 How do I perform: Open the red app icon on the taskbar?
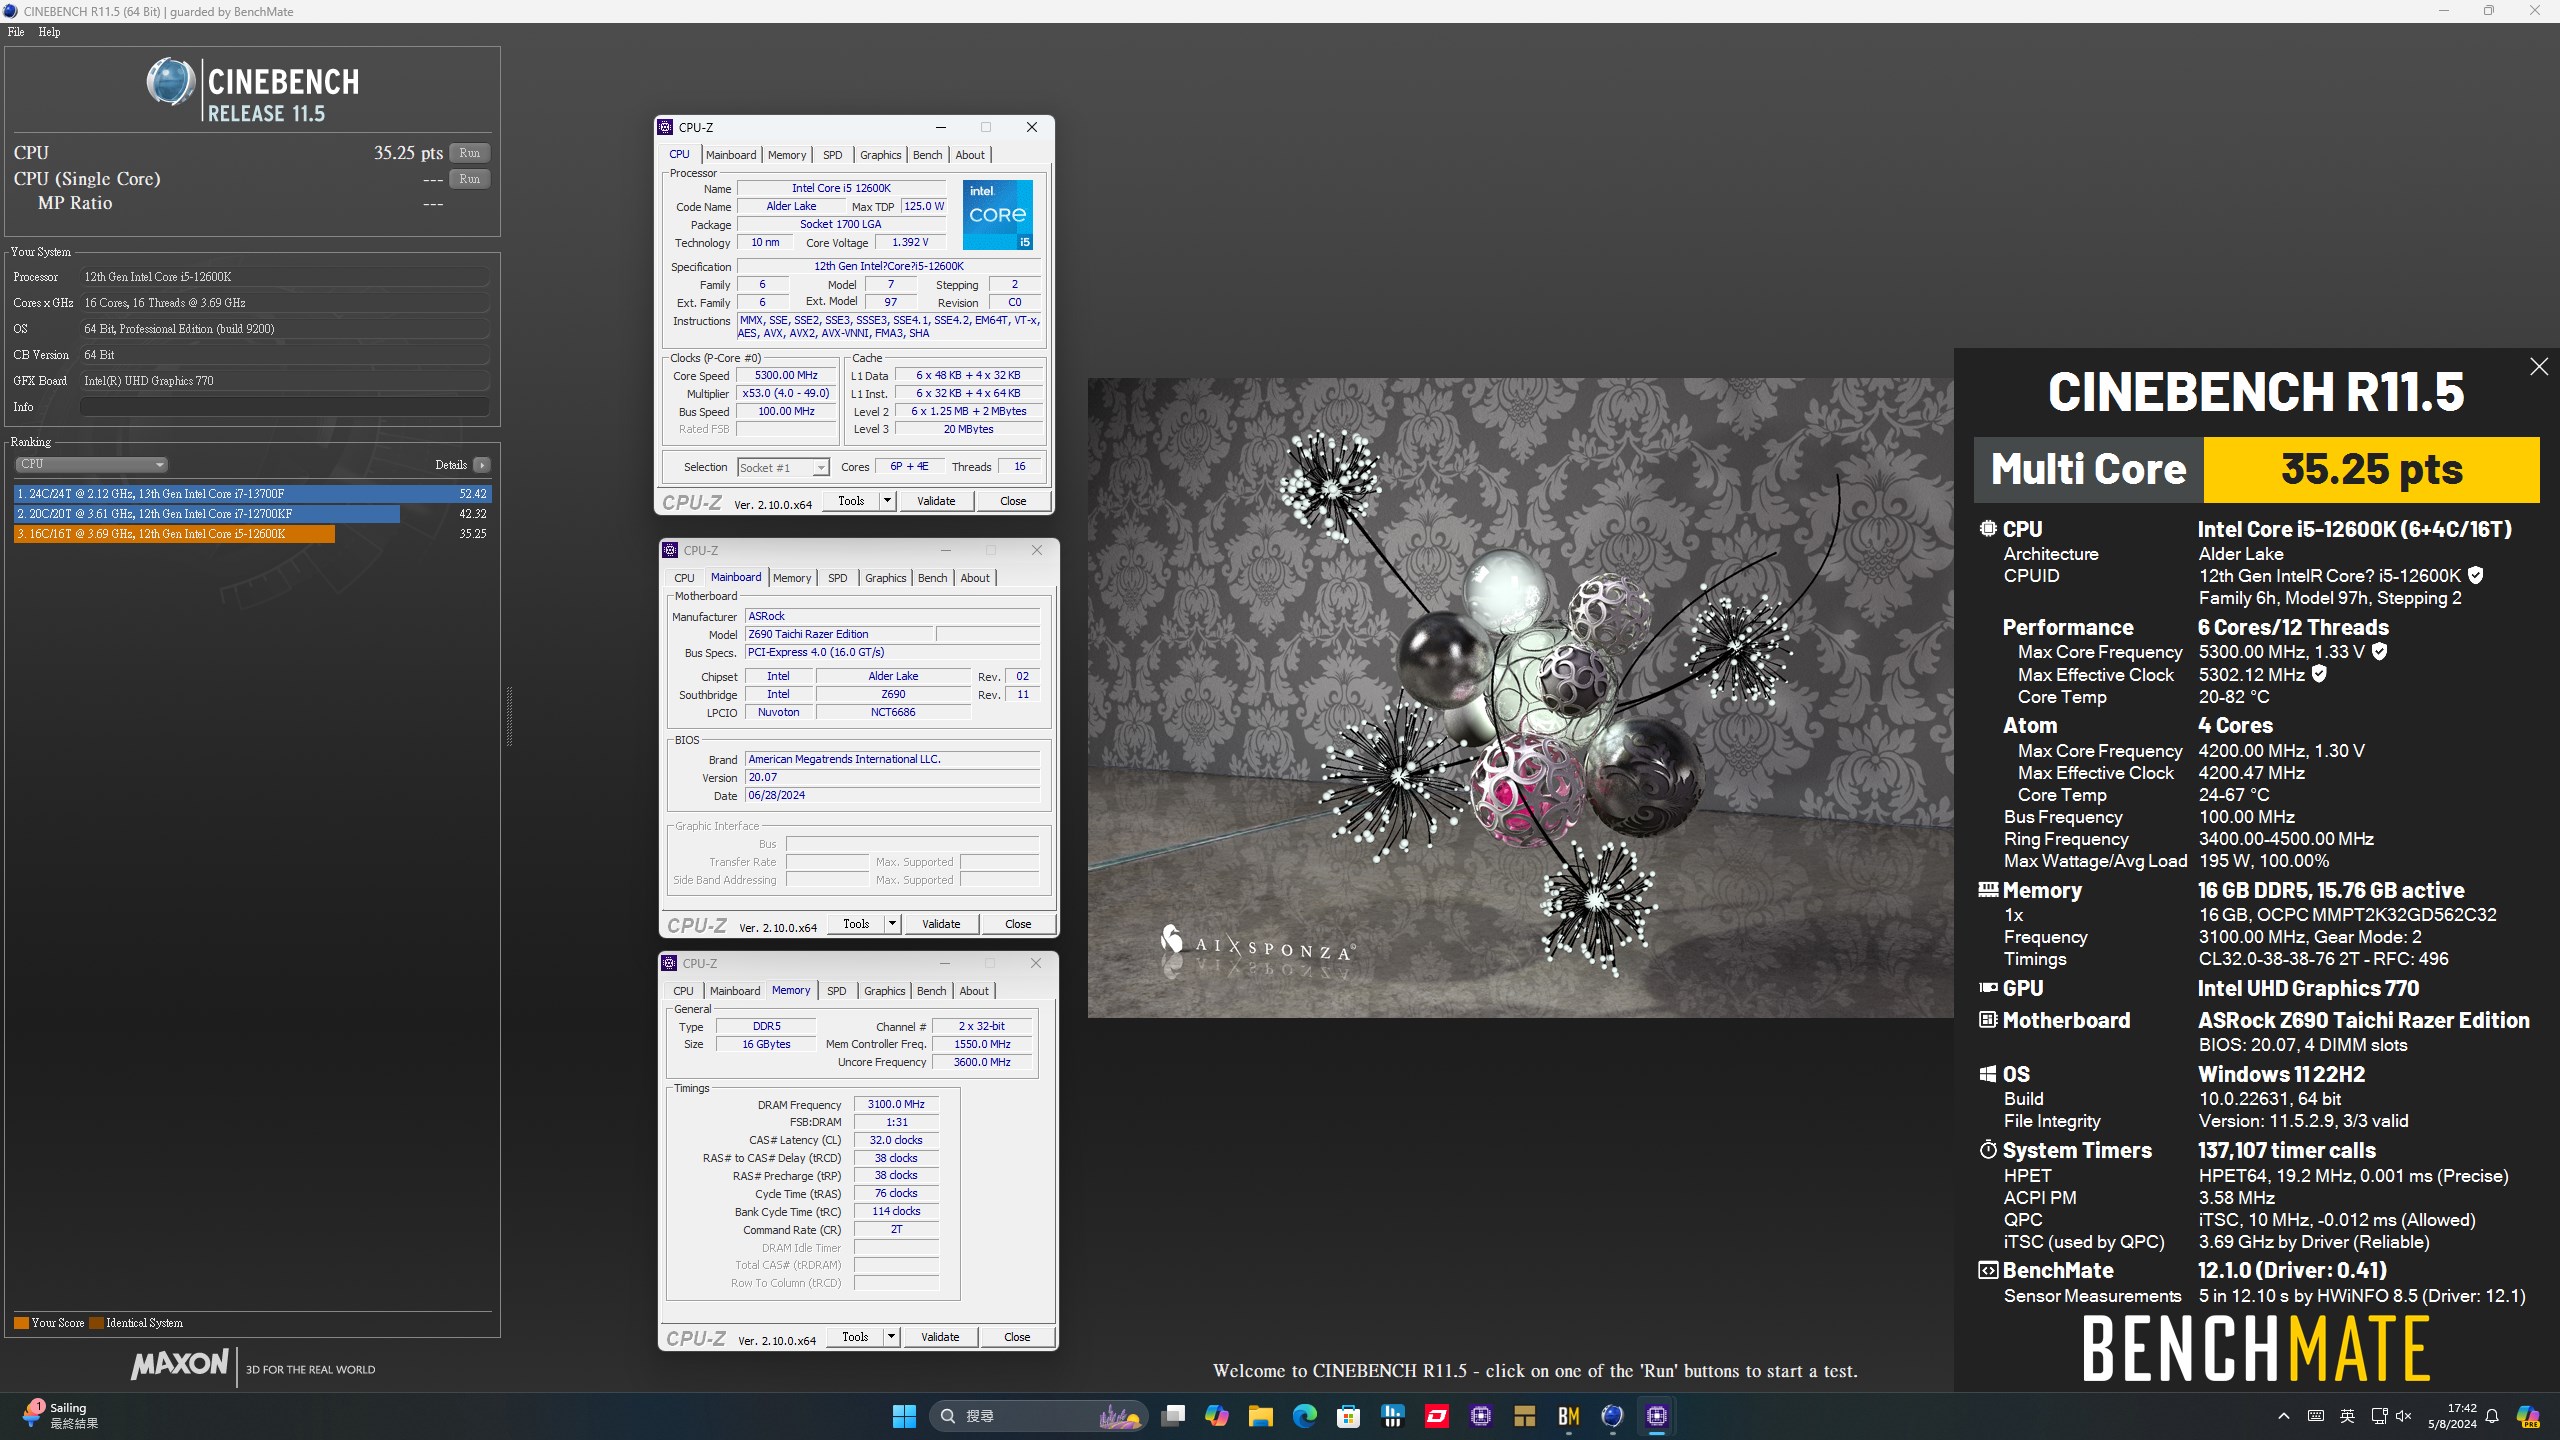[1437, 1416]
